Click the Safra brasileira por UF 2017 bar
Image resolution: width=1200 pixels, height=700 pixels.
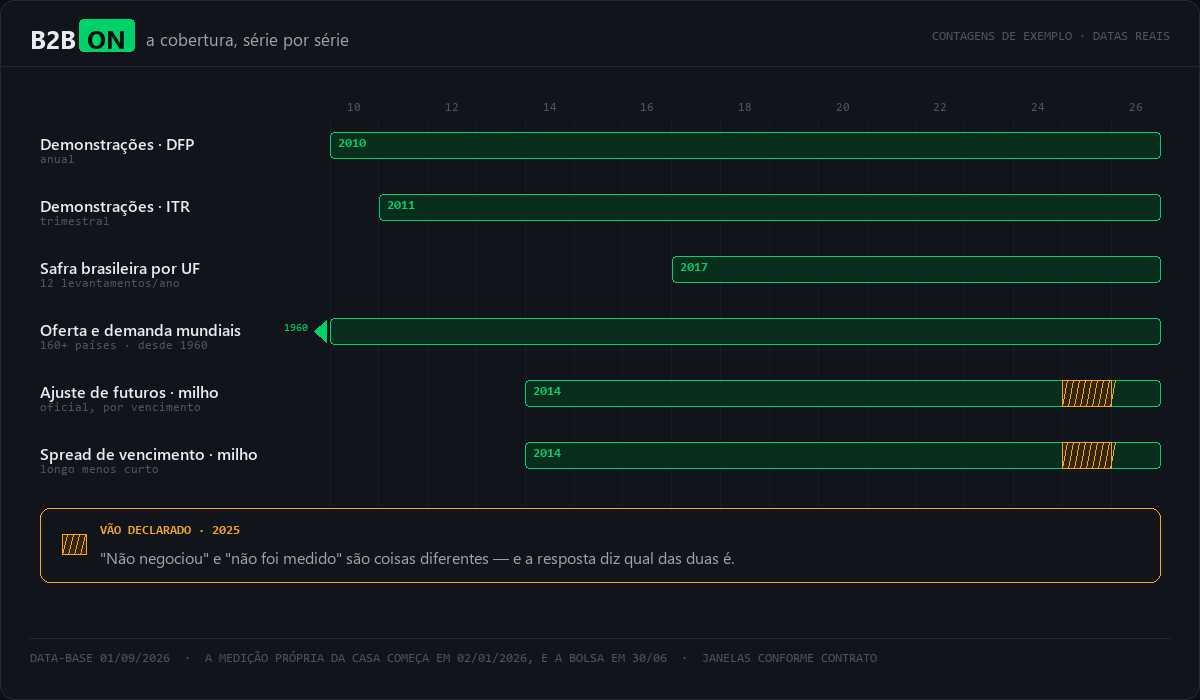[x=916, y=269]
